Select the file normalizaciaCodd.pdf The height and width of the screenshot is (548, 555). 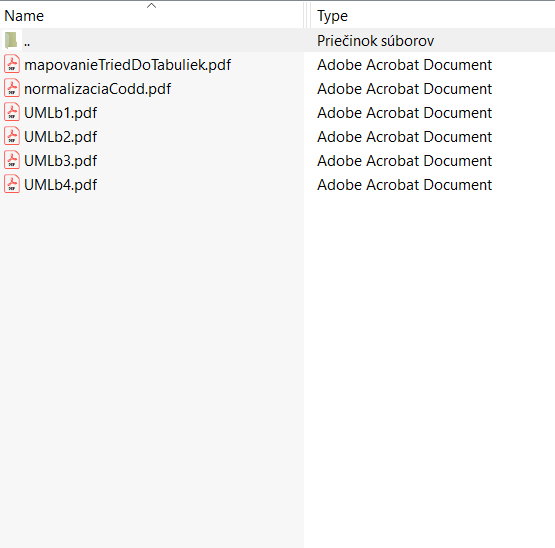(x=97, y=89)
